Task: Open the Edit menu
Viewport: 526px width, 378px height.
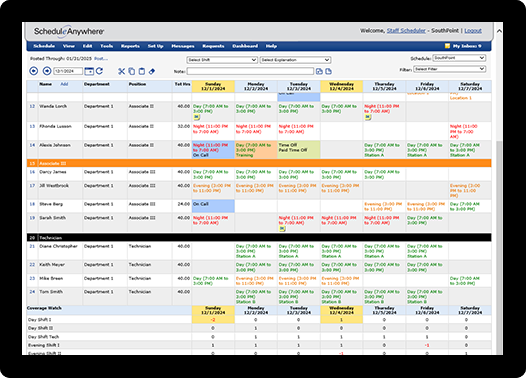Action: 88,46
